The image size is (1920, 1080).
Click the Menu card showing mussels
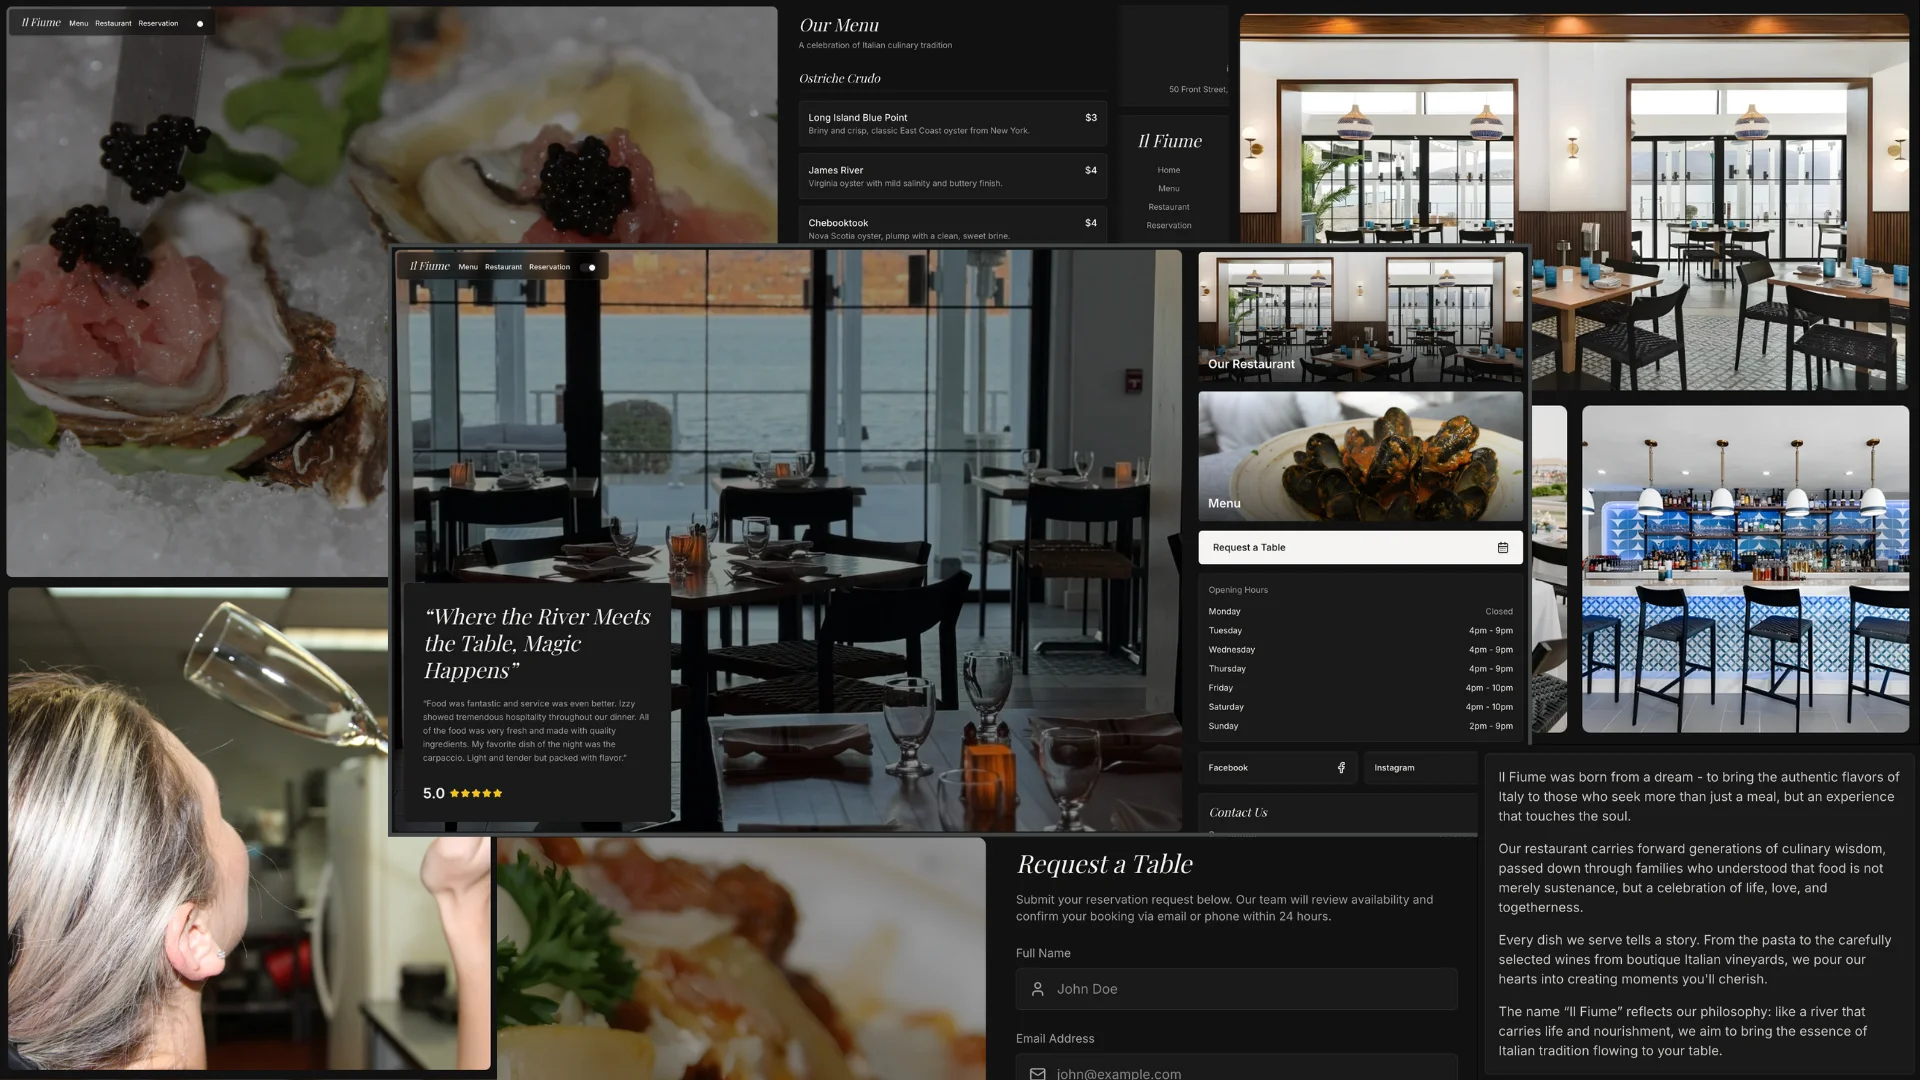[x=1360, y=455]
